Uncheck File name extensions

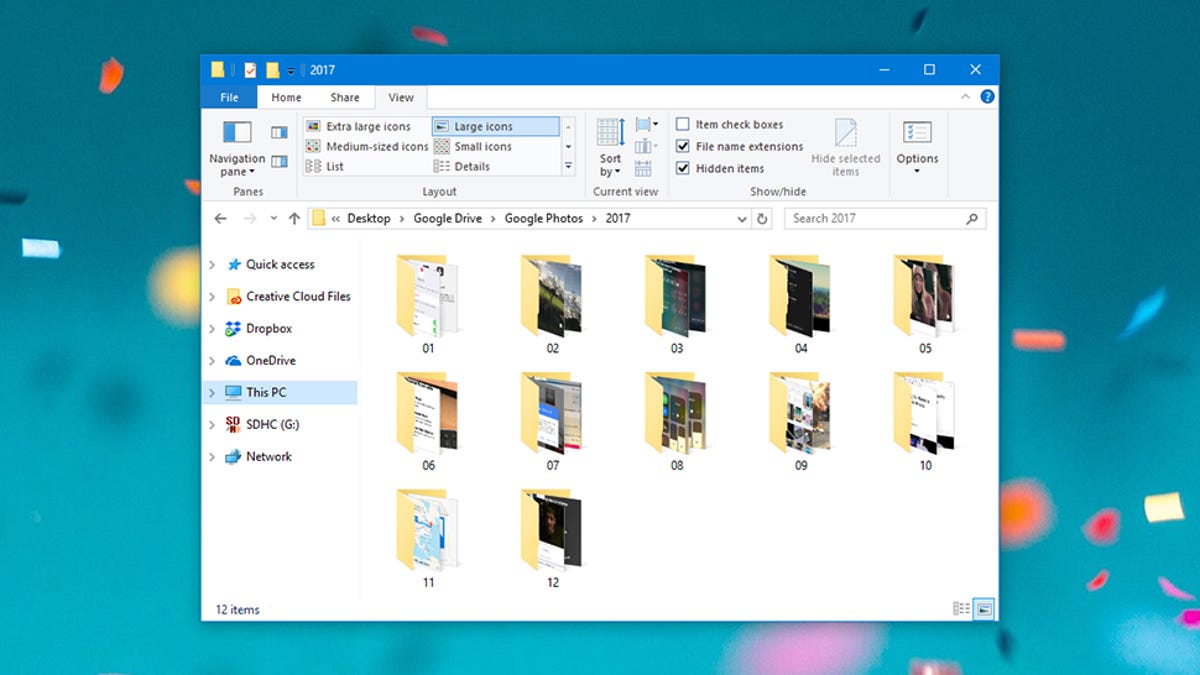point(683,147)
